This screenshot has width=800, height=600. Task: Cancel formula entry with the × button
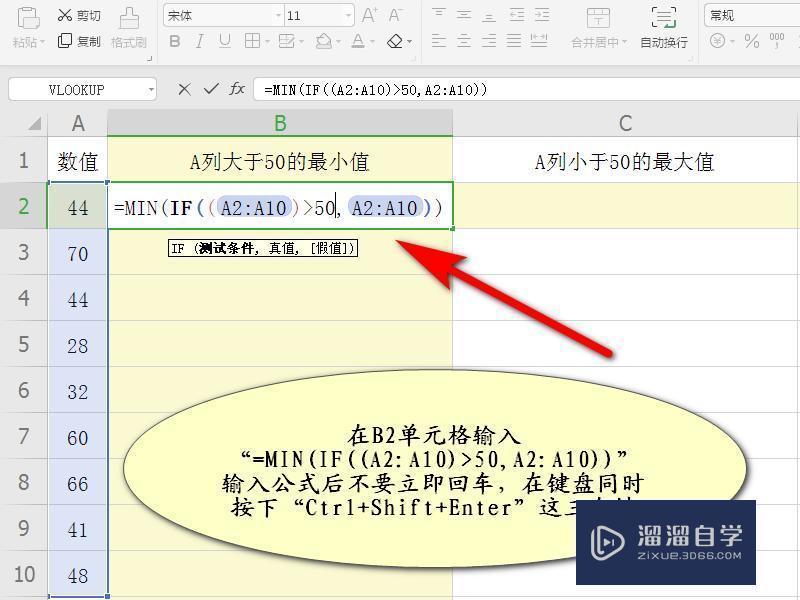(186, 89)
